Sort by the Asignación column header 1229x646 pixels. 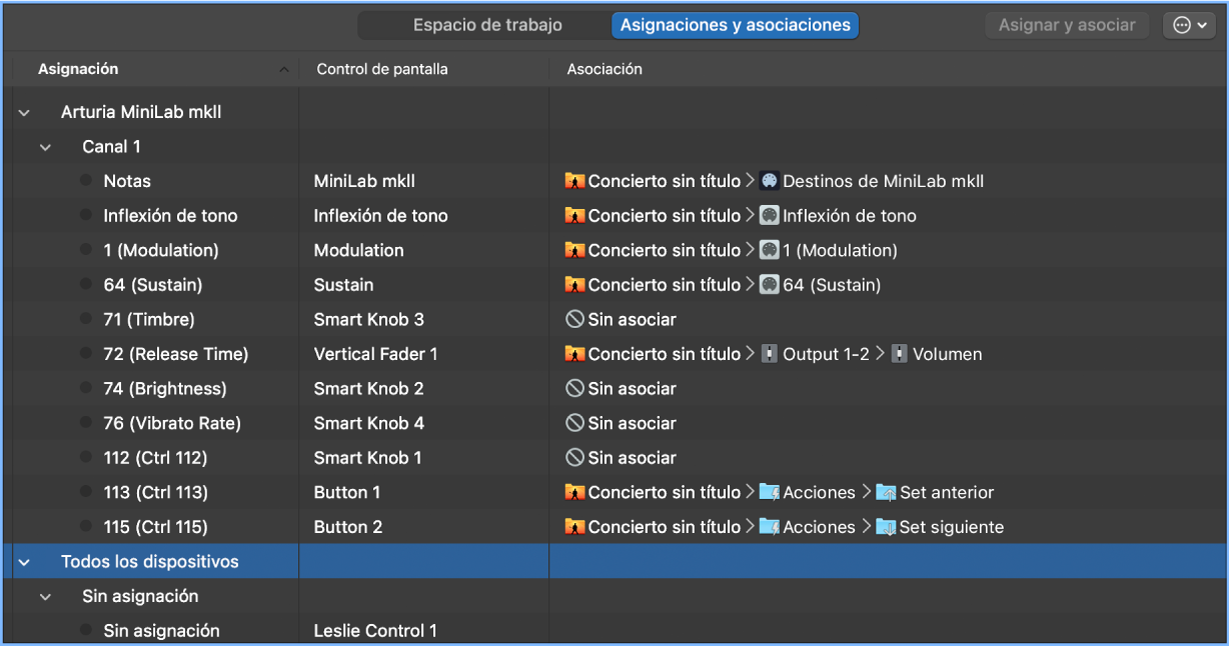78,69
